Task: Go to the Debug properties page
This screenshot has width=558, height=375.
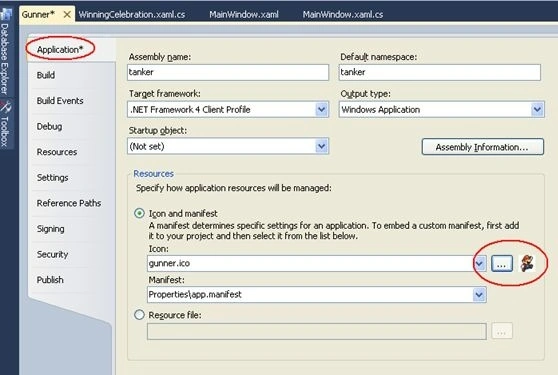Action: [x=49, y=126]
